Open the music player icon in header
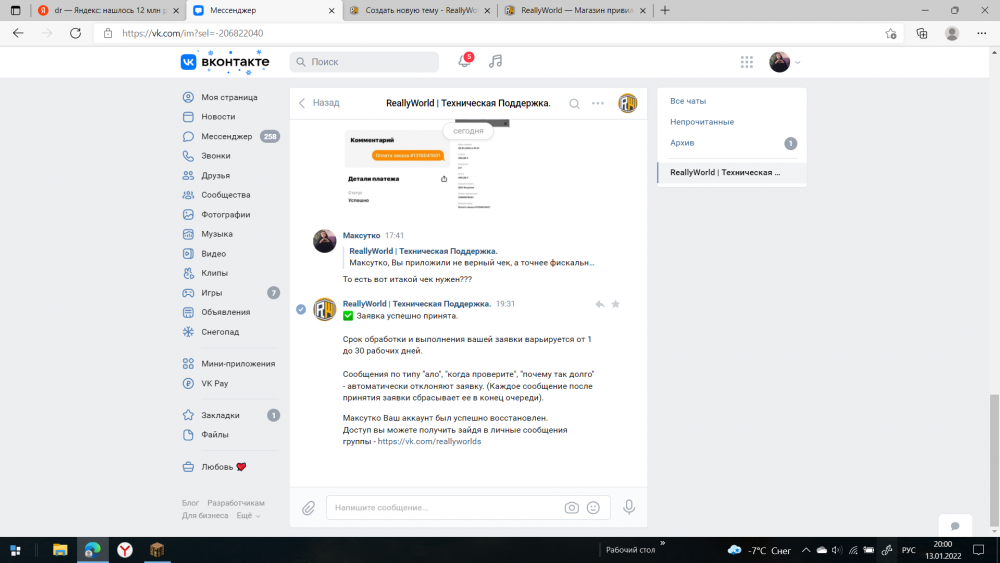The image size is (1000, 563). pyautogui.click(x=496, y=62)
